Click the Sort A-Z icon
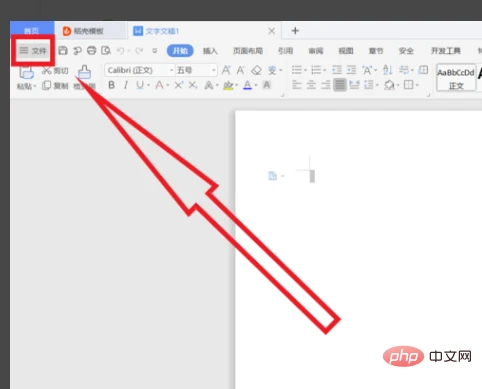The image size is (482, 389). pyautogui.click(x=387, y=70)
